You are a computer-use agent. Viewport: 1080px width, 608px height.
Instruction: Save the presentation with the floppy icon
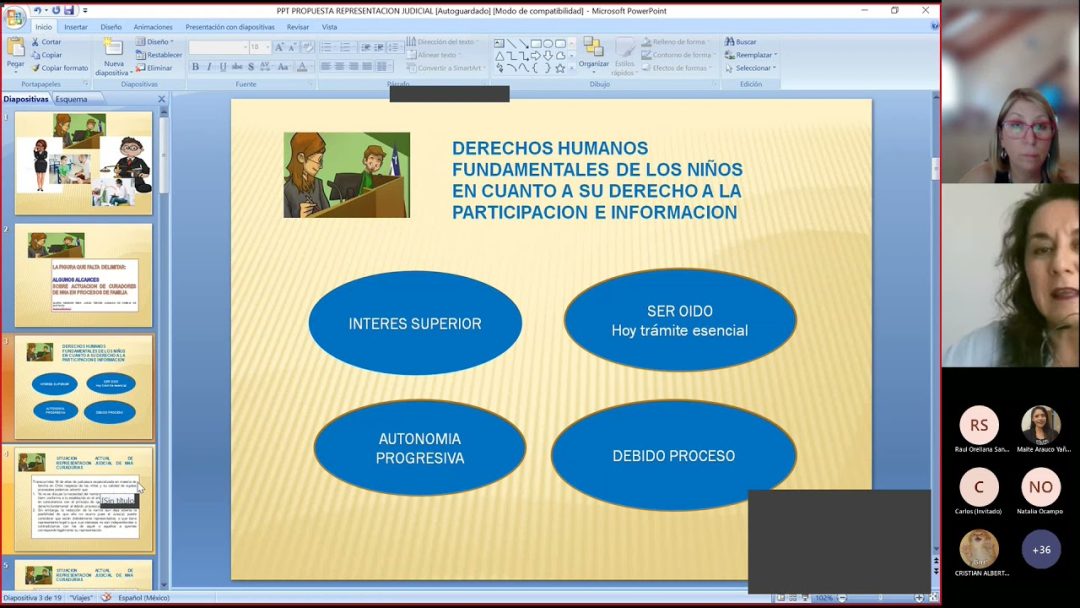[x=69, y=10]
